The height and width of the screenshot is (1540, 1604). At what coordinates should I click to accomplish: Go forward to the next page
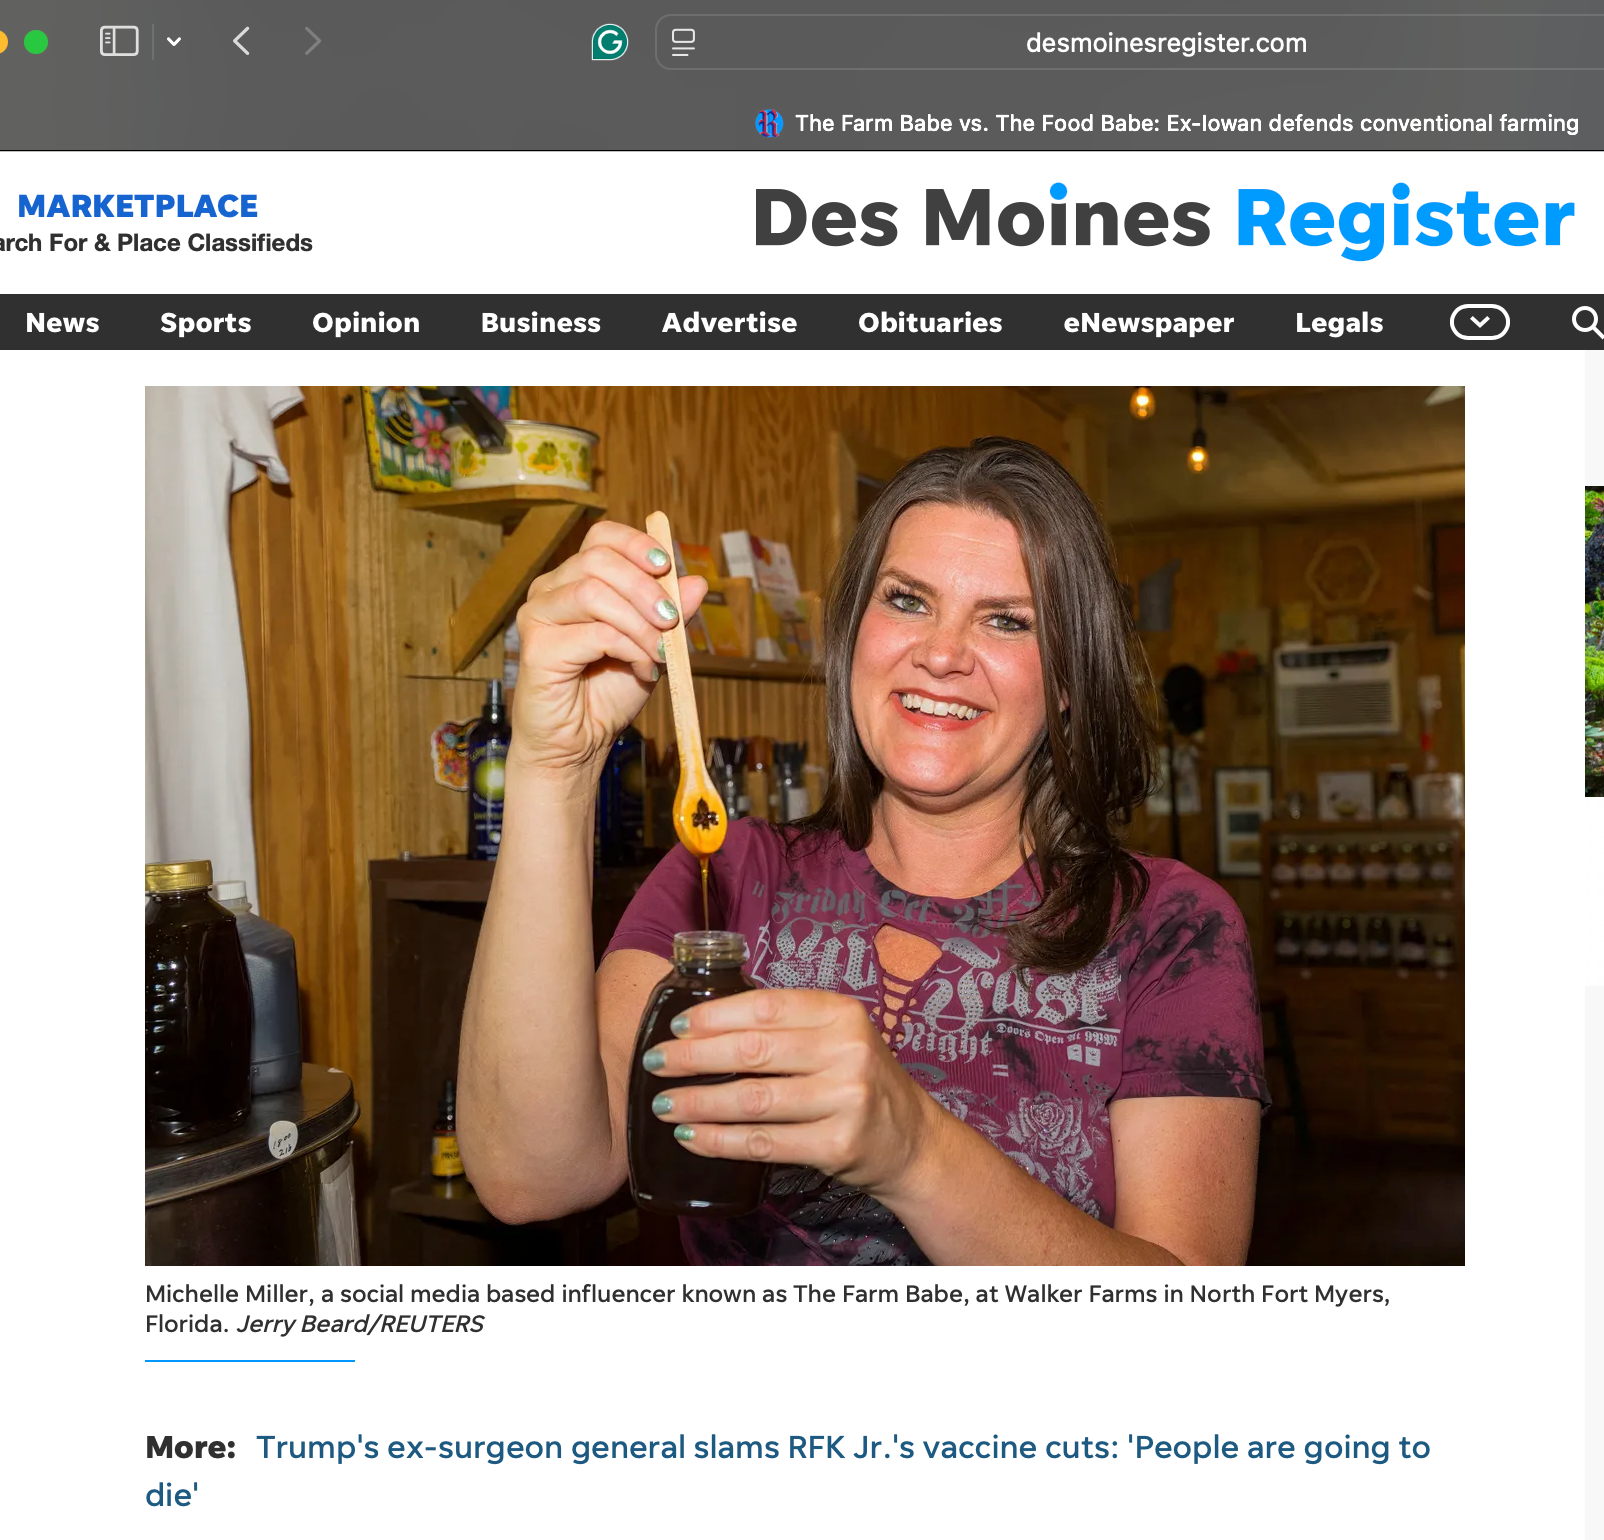pyautogui.click(x=312, y=41)
